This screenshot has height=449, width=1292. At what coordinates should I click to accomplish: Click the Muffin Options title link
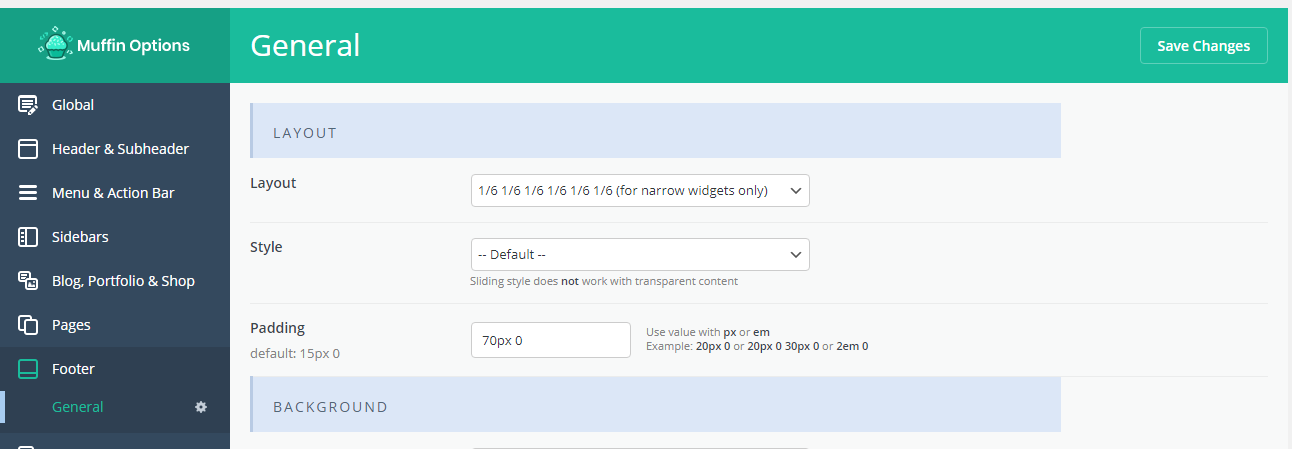click(x=133, y=45)
